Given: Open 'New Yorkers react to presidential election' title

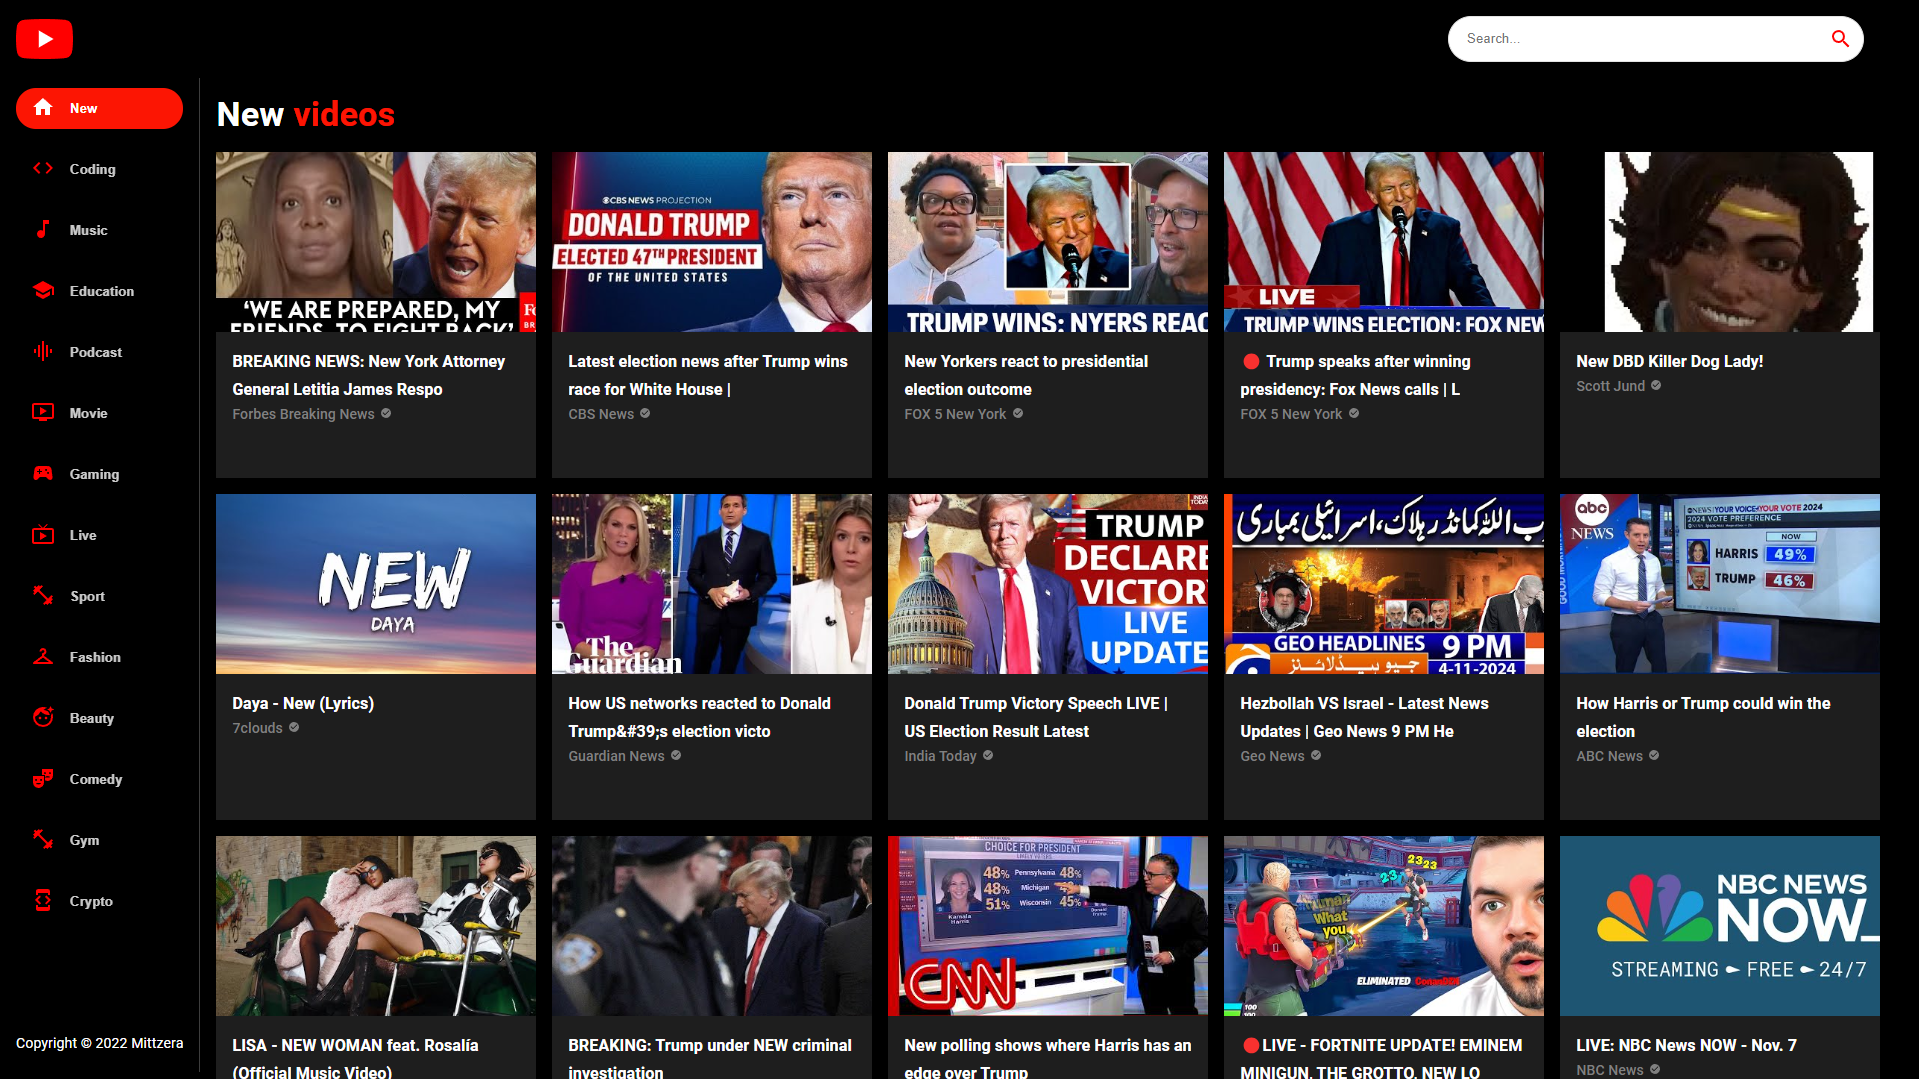Looking at the screenshot, I should [x=1026, y=375].
